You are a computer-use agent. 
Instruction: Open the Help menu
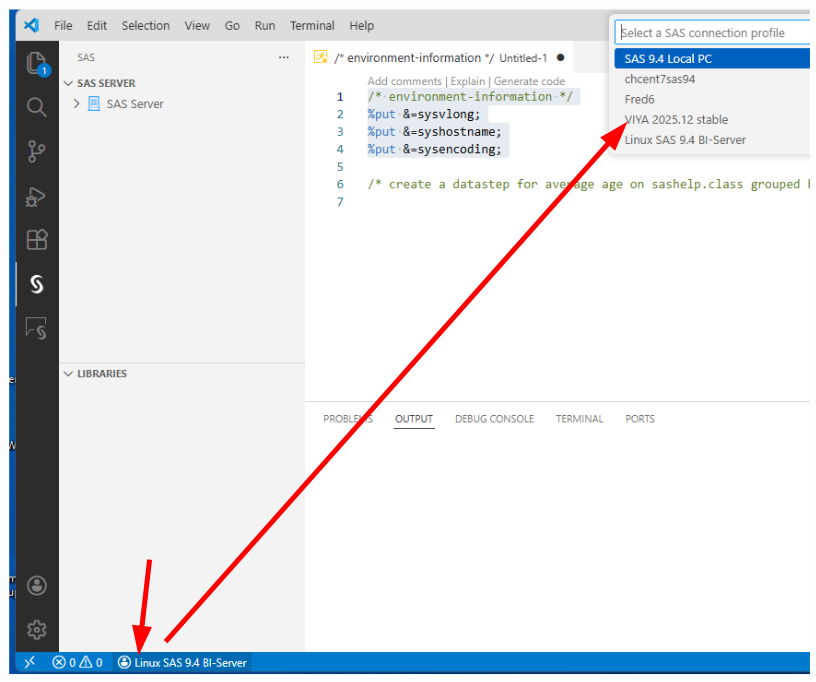[x=362, y=25]
